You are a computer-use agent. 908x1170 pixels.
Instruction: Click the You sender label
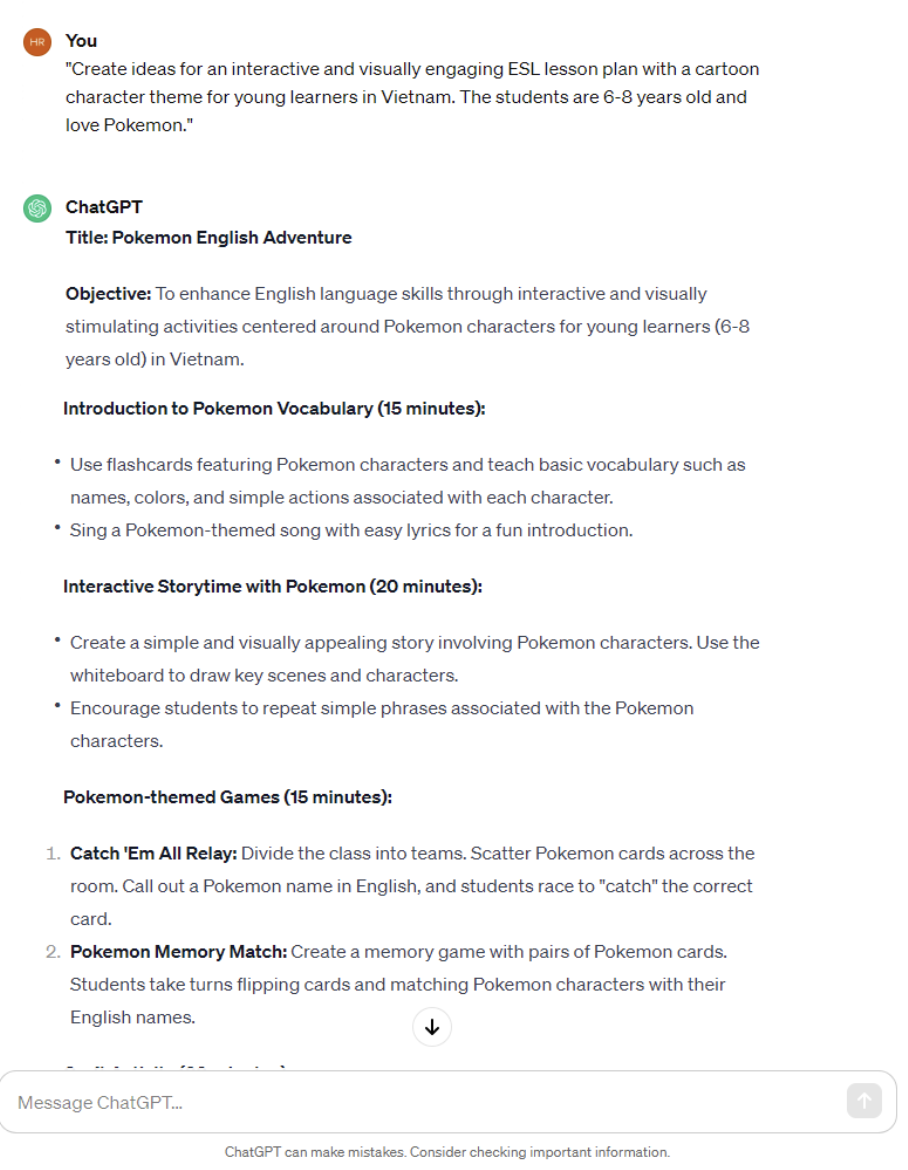pyautogui.click(x=80, y=41)
